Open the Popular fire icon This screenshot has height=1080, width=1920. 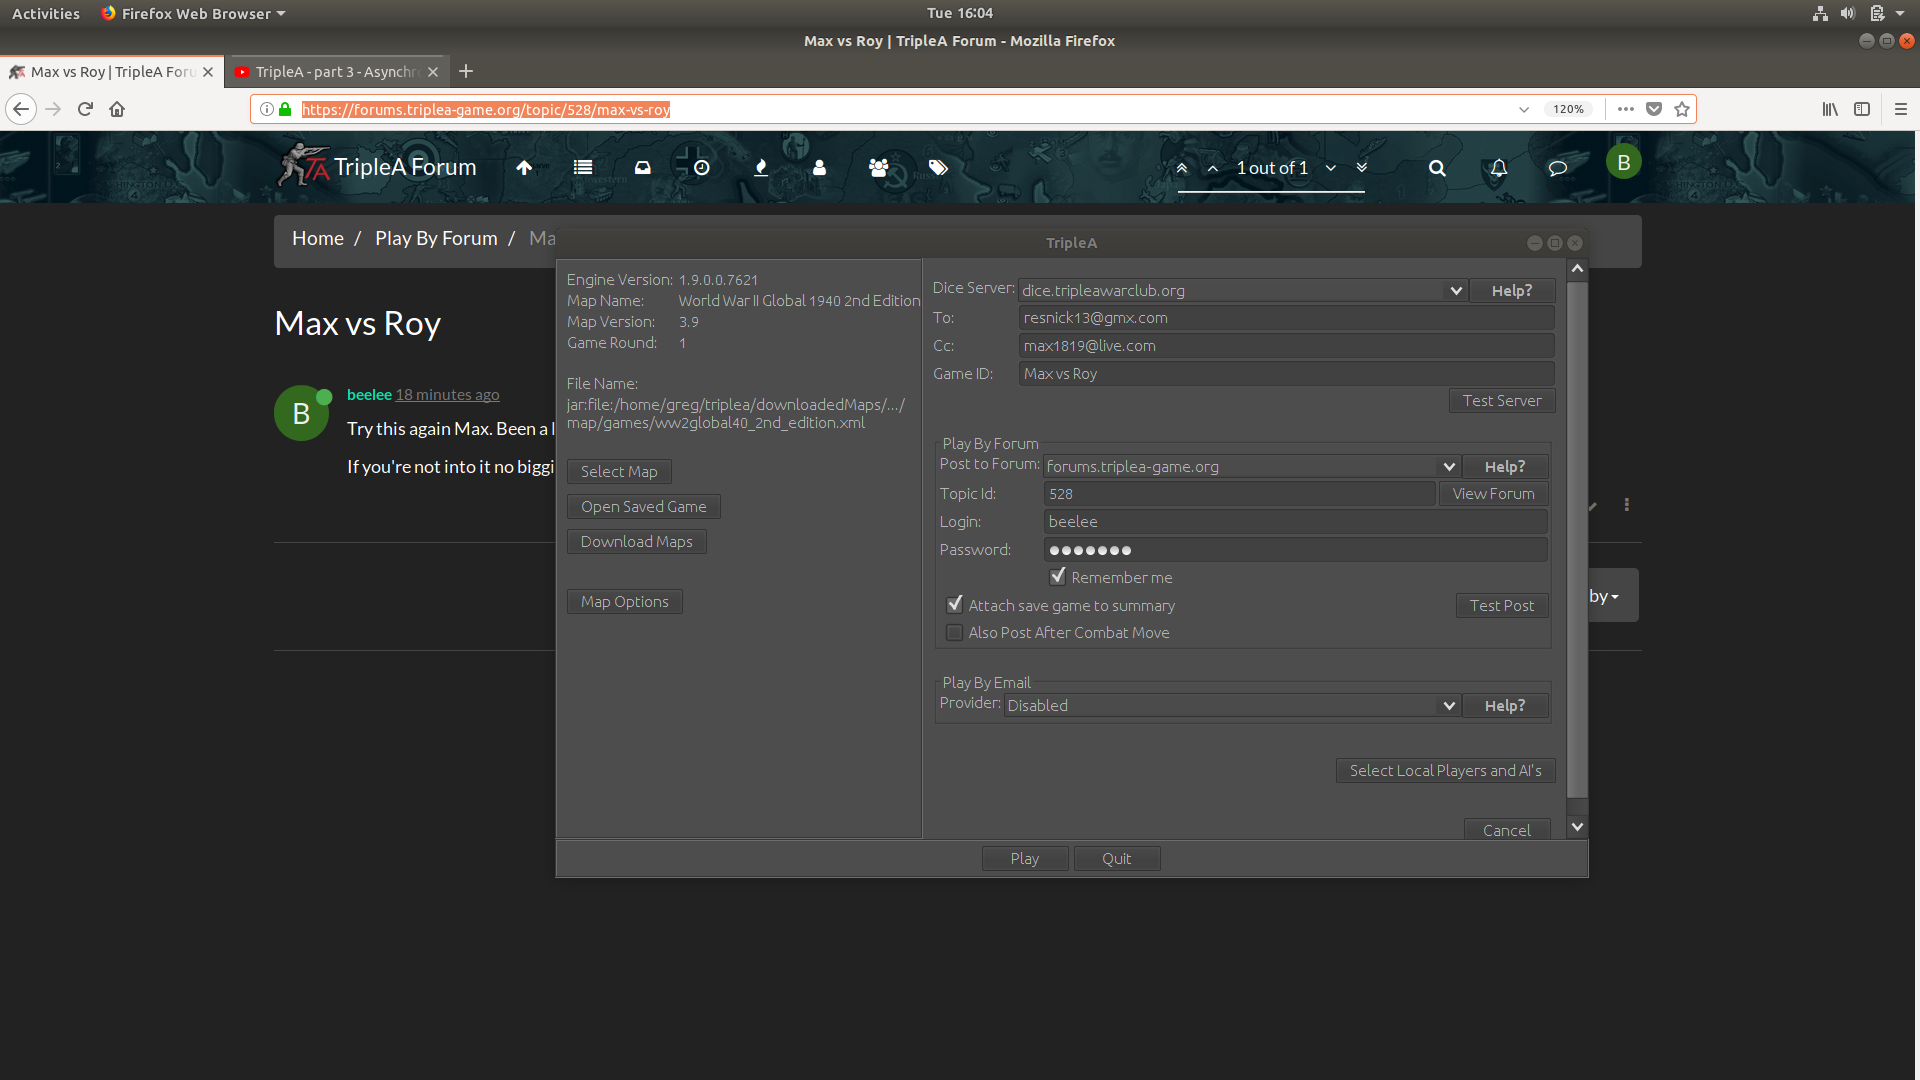(x=761, y=168)
